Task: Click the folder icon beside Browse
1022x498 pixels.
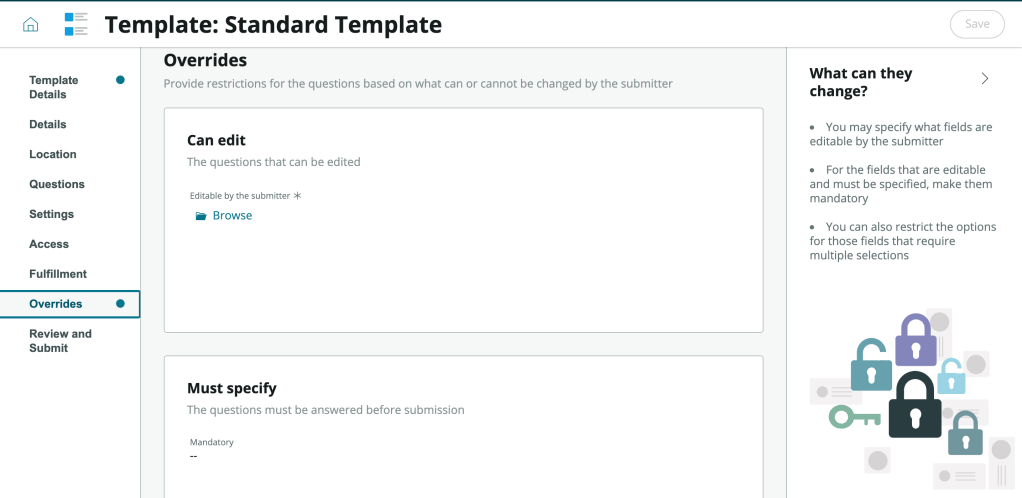Action: [x=201, y=216]
